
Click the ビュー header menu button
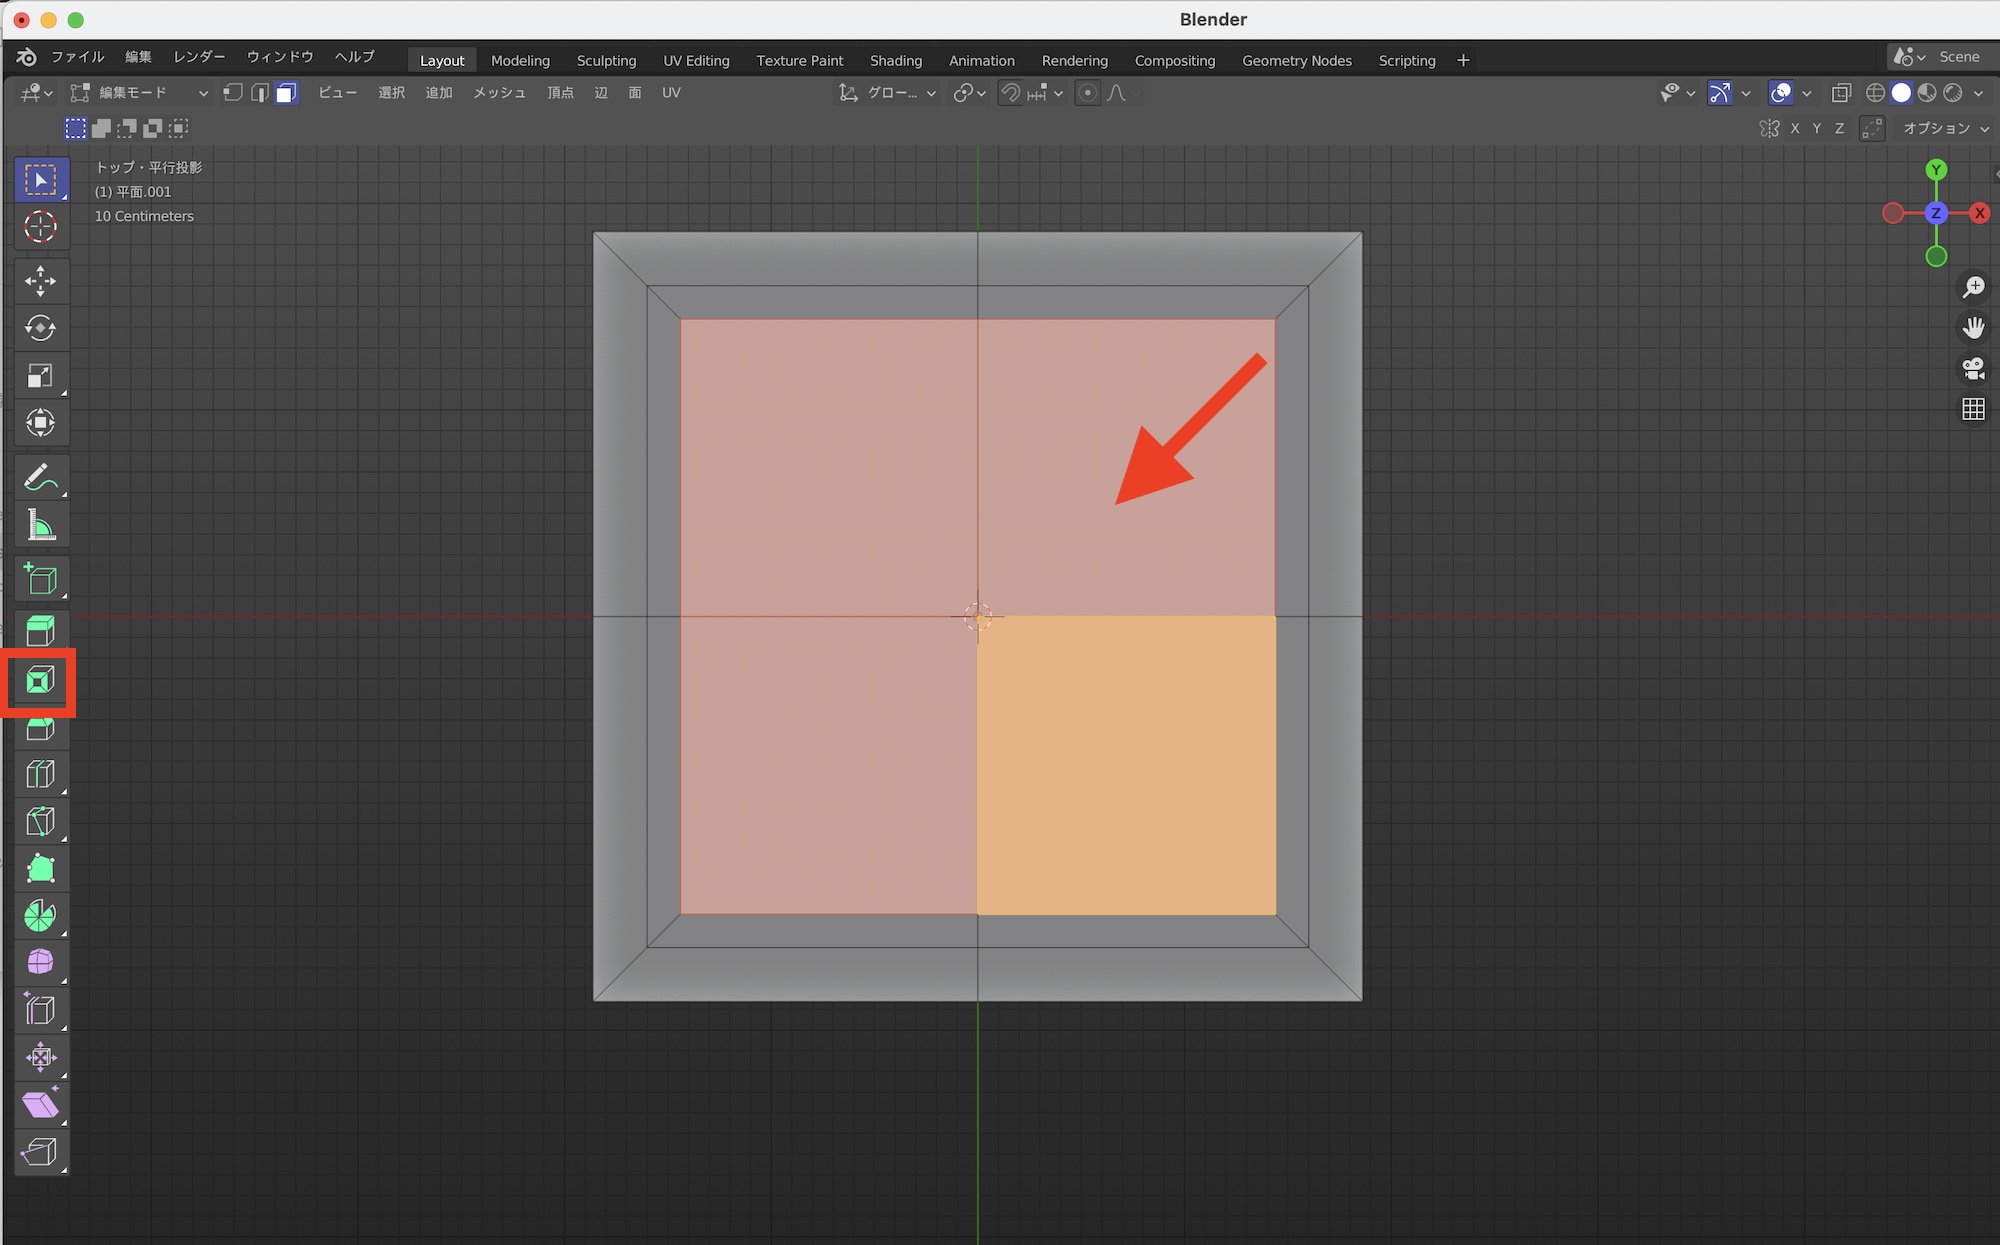point(337,93)
